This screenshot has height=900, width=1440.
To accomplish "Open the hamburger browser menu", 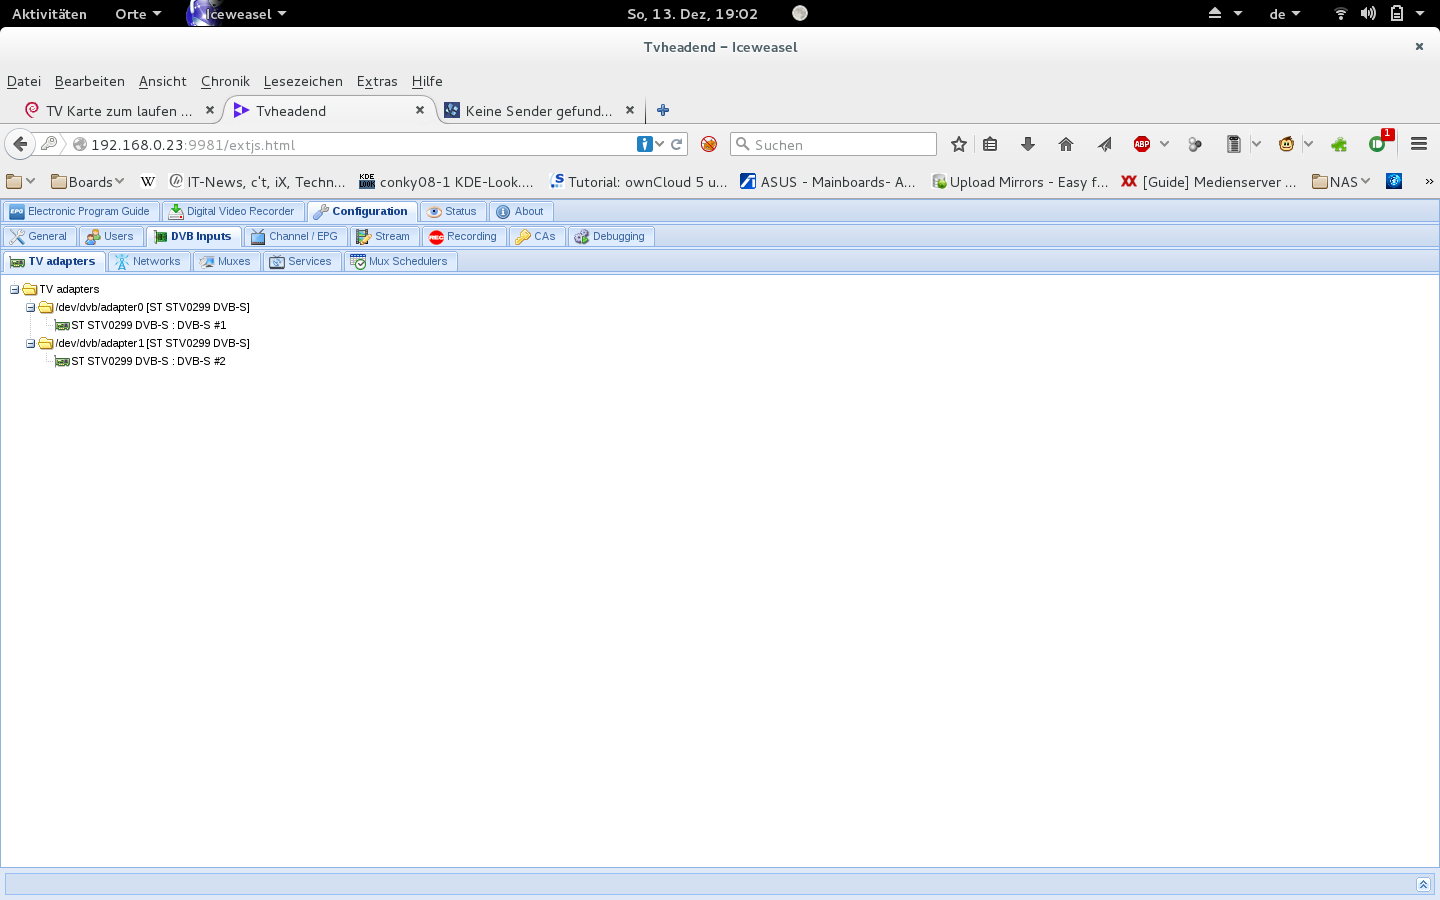I will 1419,144.
